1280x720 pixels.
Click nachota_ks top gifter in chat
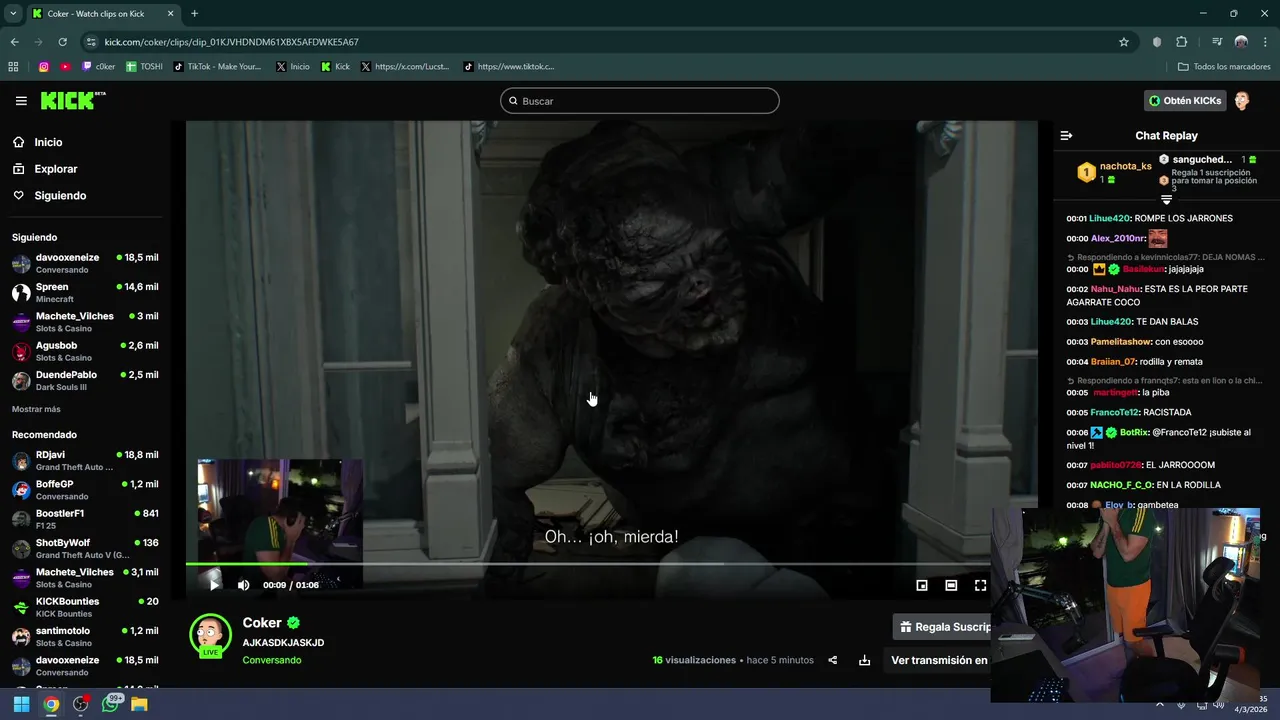point(1125,166)
